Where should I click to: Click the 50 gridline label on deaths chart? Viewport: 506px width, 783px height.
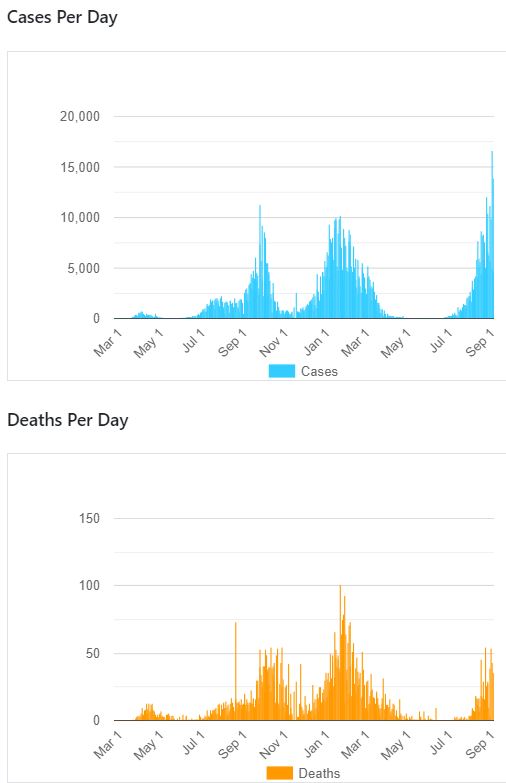[93, 653]
